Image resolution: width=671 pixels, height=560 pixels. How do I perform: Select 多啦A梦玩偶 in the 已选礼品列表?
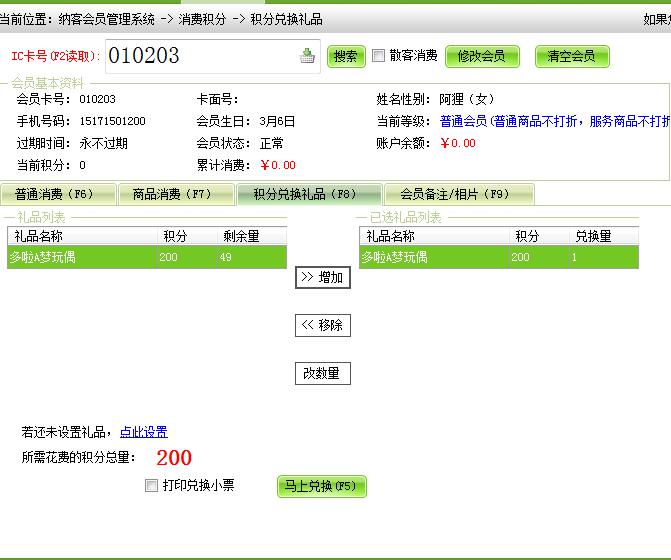[430, 257]
